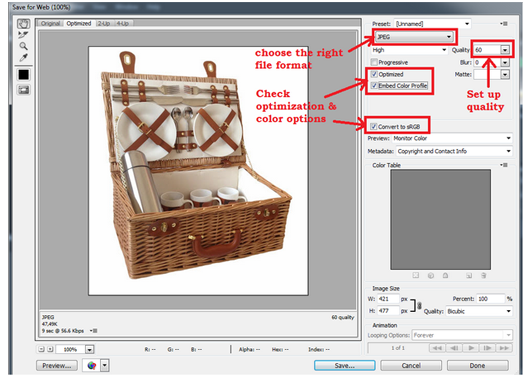
Task: Expand the Metadata dropdown
Action: click(454, 151)
